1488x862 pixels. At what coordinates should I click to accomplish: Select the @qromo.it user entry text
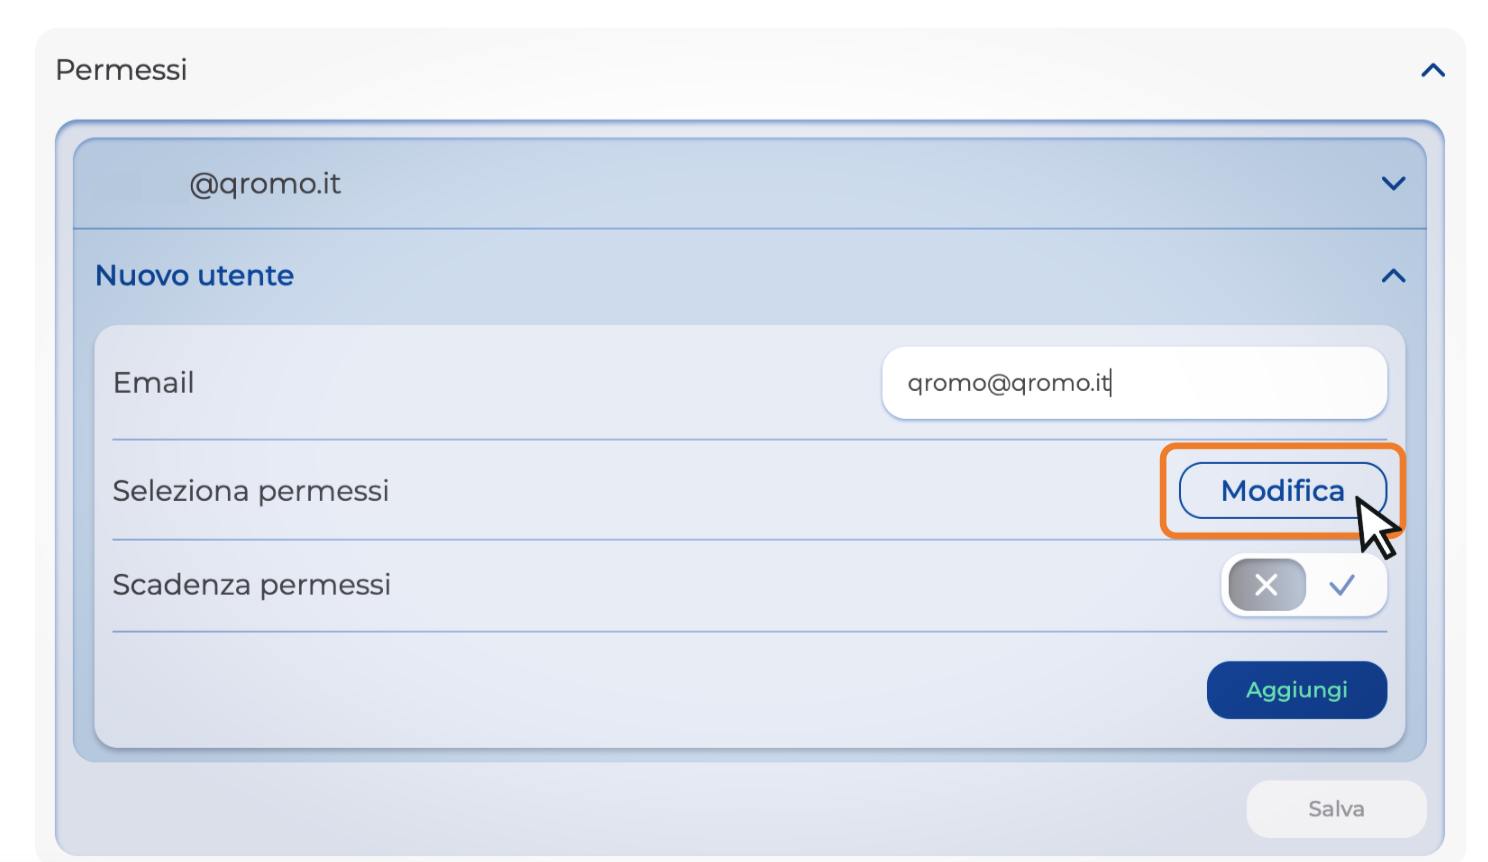(x=265, y=184)
